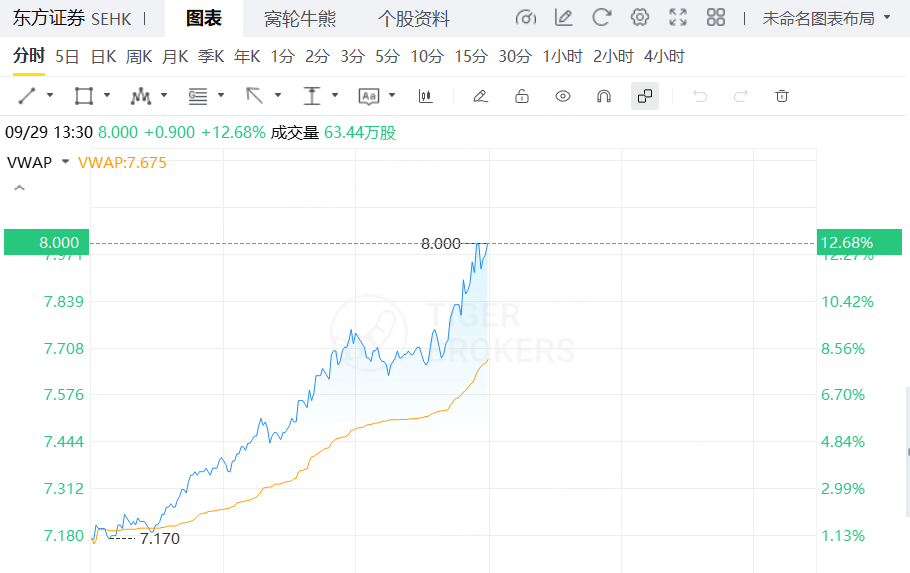The width and height of the screenshot is (910, 573).
Task: Refresh the chart with reload icon
Action: (601, 18)
